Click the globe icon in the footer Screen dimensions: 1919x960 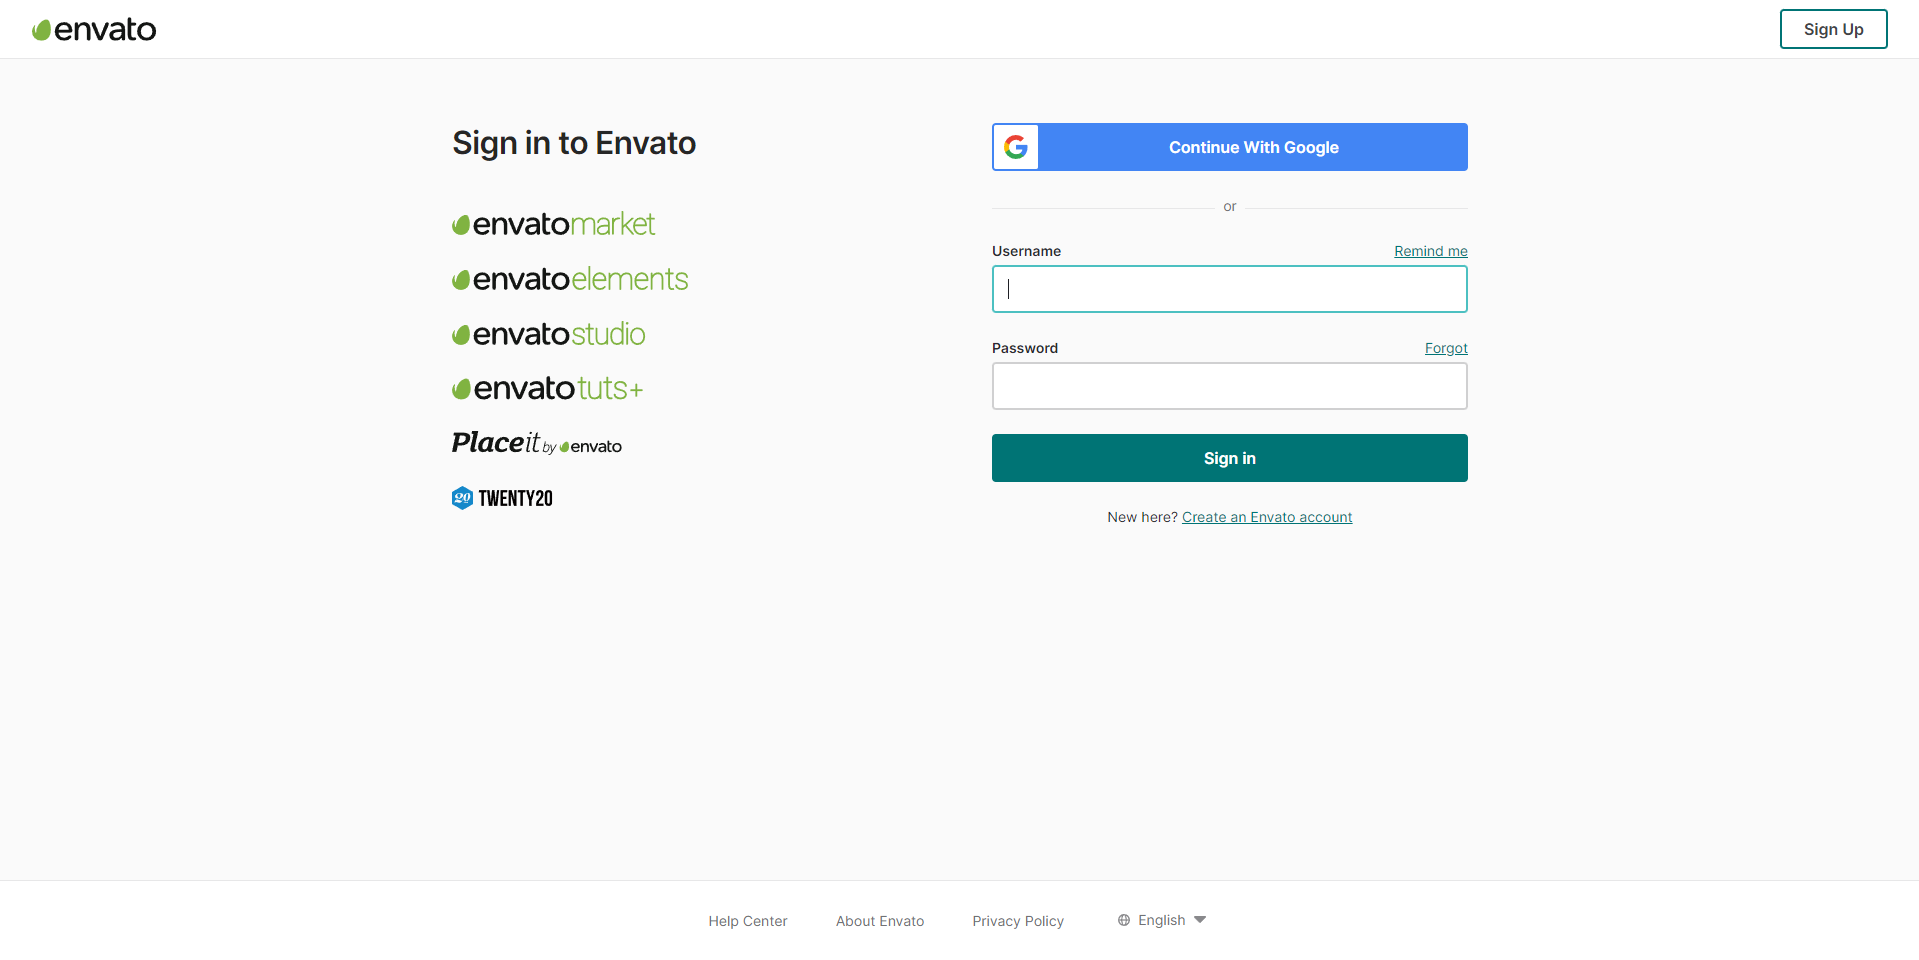point(1122,919)
